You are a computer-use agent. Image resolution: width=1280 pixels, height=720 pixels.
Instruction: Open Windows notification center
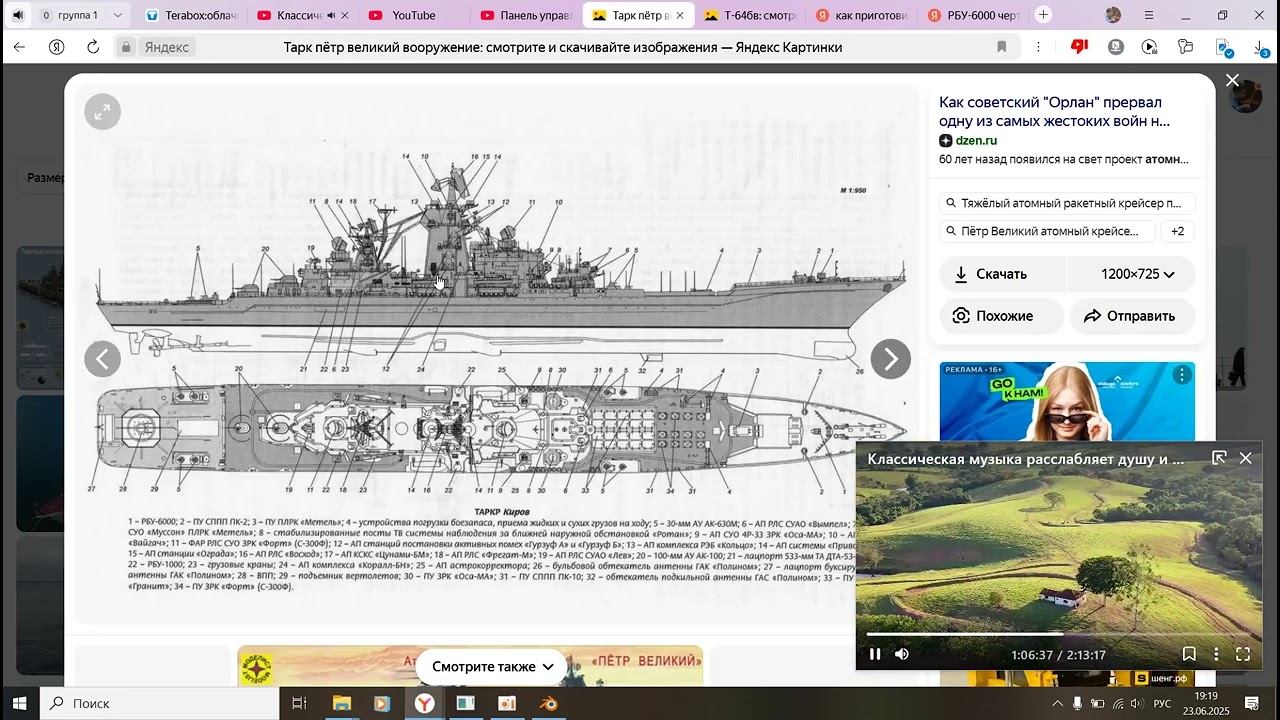(x=1251, y=703)
